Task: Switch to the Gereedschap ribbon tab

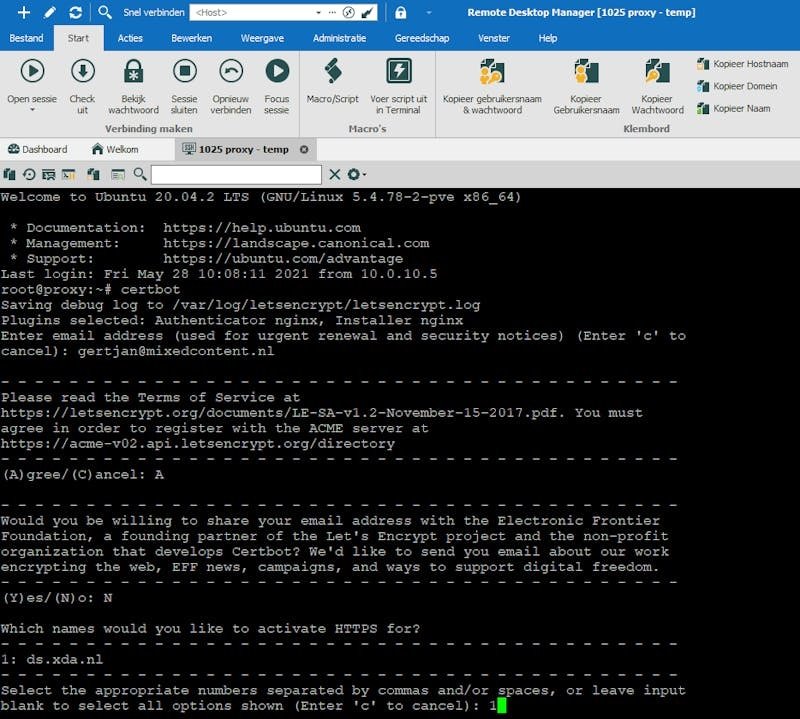Action: [x=422, y=38]
